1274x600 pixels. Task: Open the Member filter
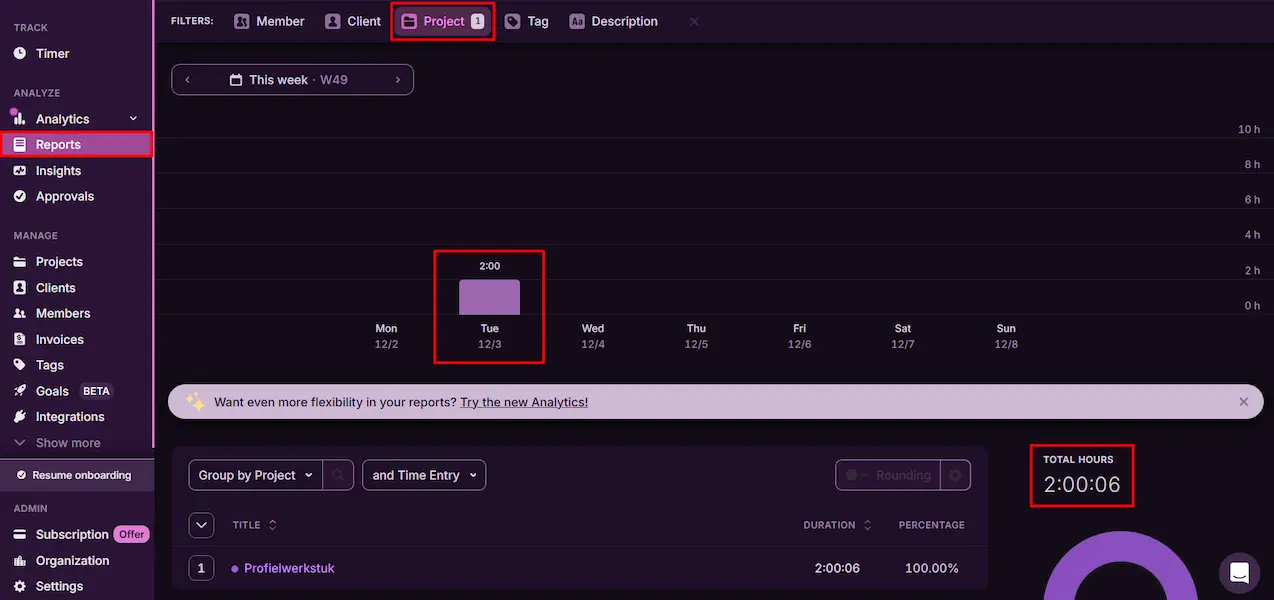click(x=269, y=21)
